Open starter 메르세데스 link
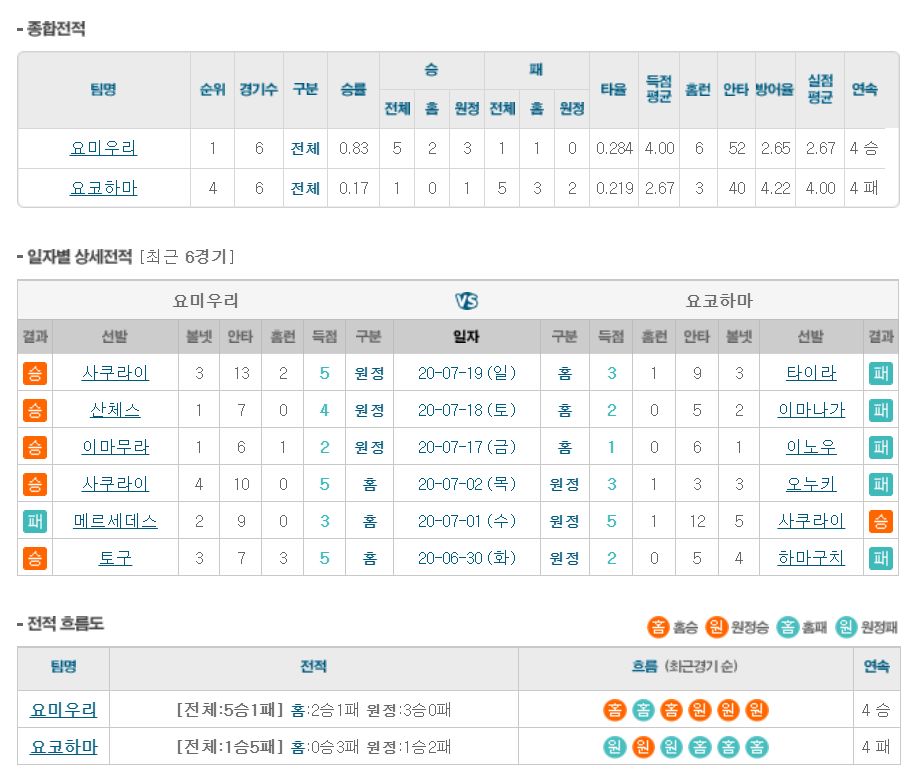Screen dimensions: 920x783 tap(115, 521)
